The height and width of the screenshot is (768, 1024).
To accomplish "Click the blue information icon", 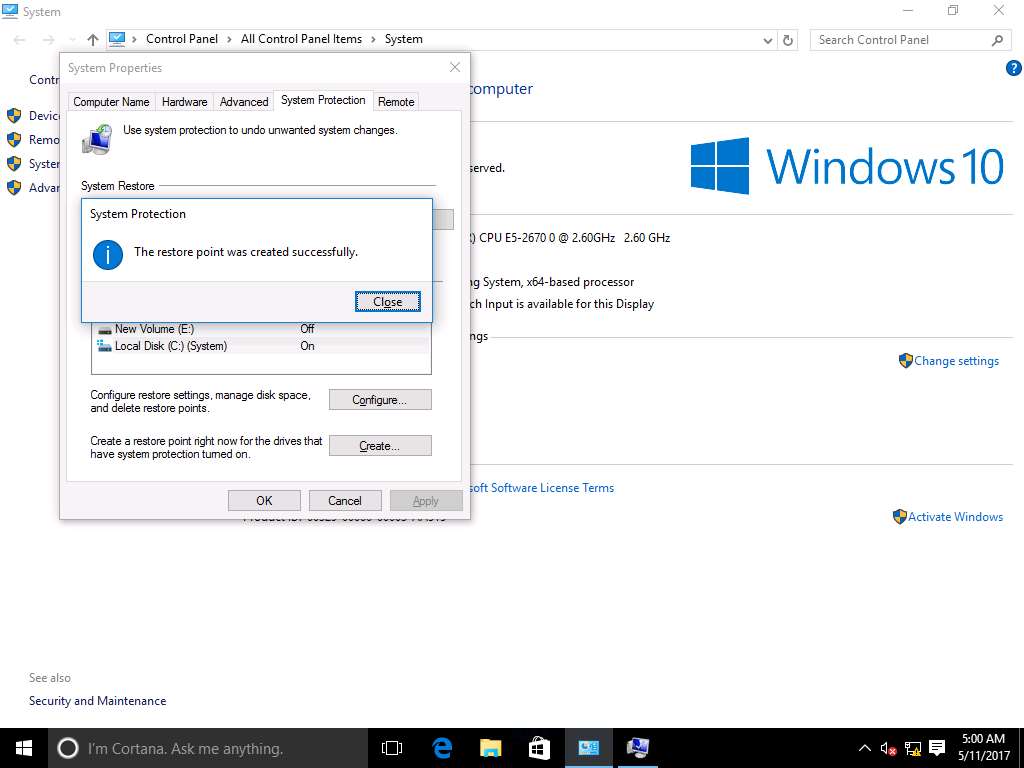I will [108, 255].
